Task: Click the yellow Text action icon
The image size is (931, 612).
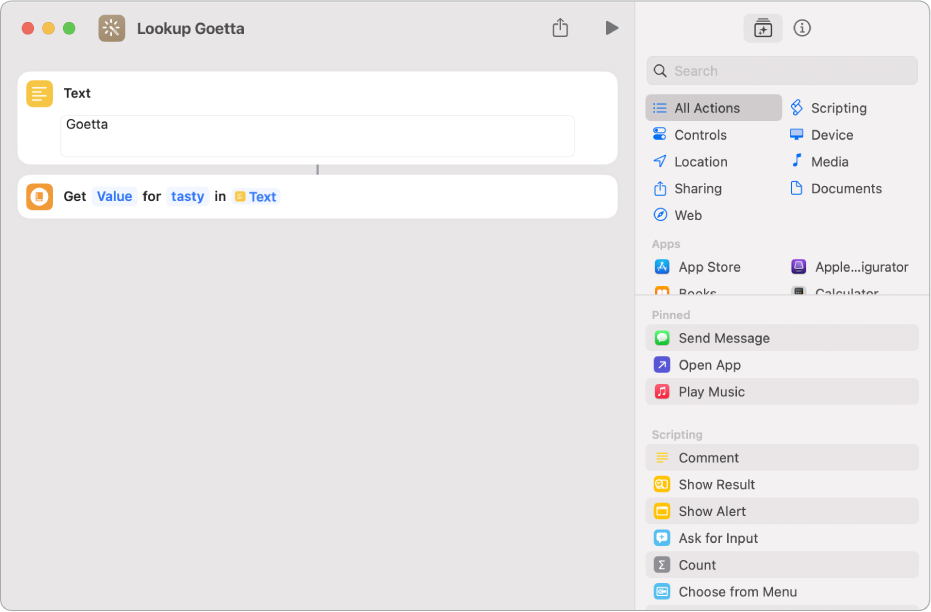Action: tap(40, 94)
